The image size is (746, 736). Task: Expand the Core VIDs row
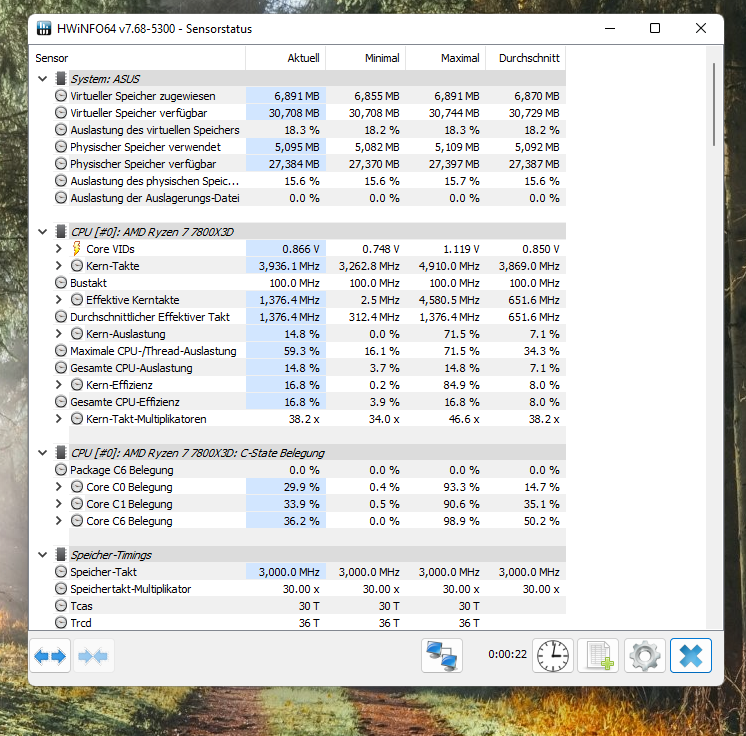tap(59, 248)
